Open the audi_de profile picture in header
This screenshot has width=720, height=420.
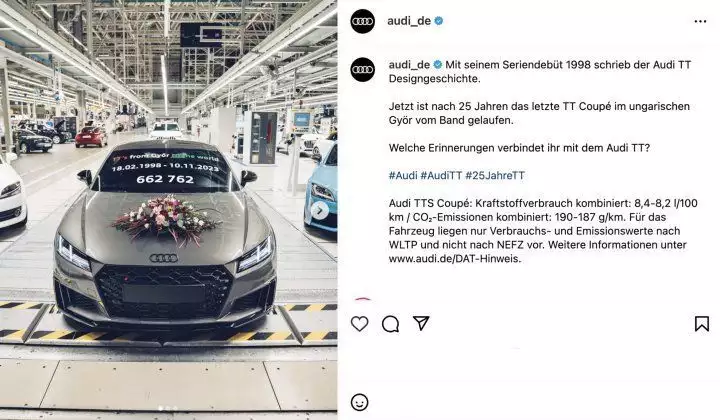tap(363, 21)
